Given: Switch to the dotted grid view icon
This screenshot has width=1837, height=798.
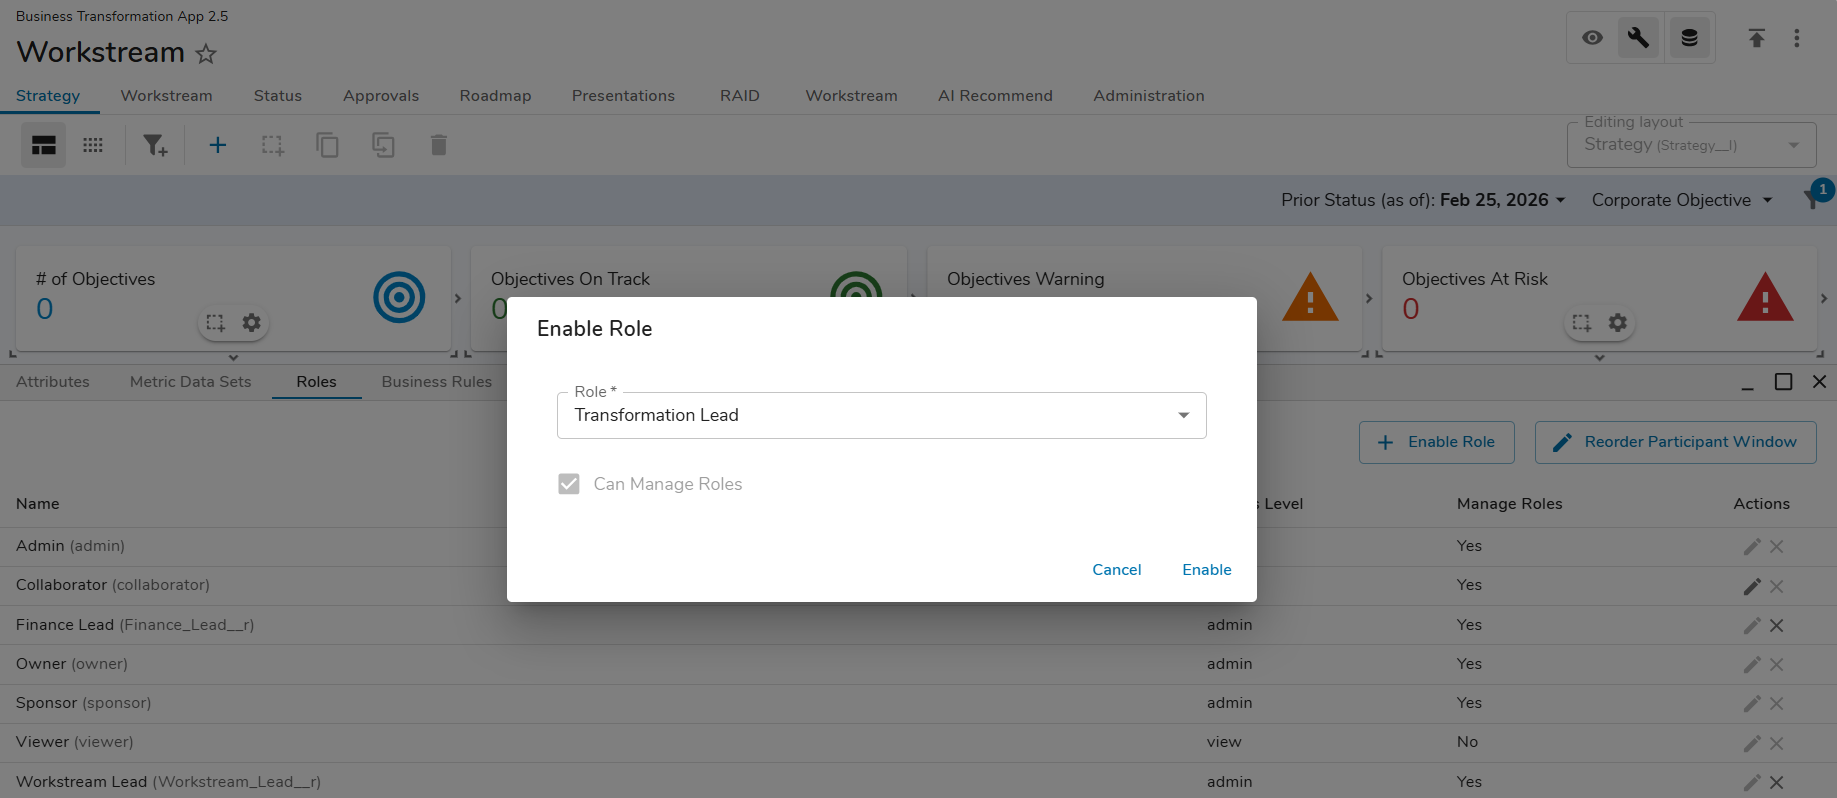Looking at the screenshot, I should 93,146.
